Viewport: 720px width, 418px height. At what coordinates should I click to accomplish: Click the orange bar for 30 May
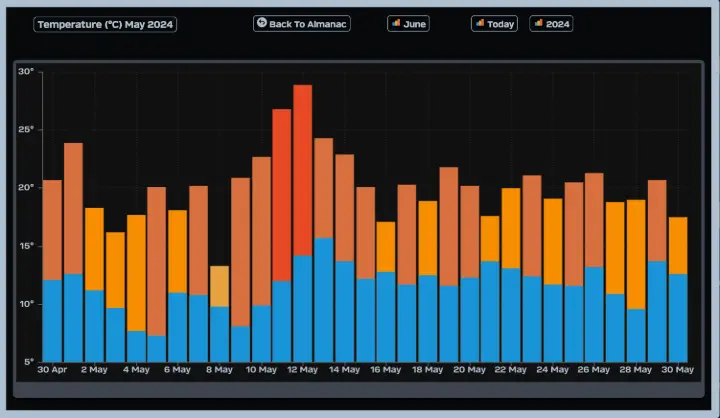[678, 245]
